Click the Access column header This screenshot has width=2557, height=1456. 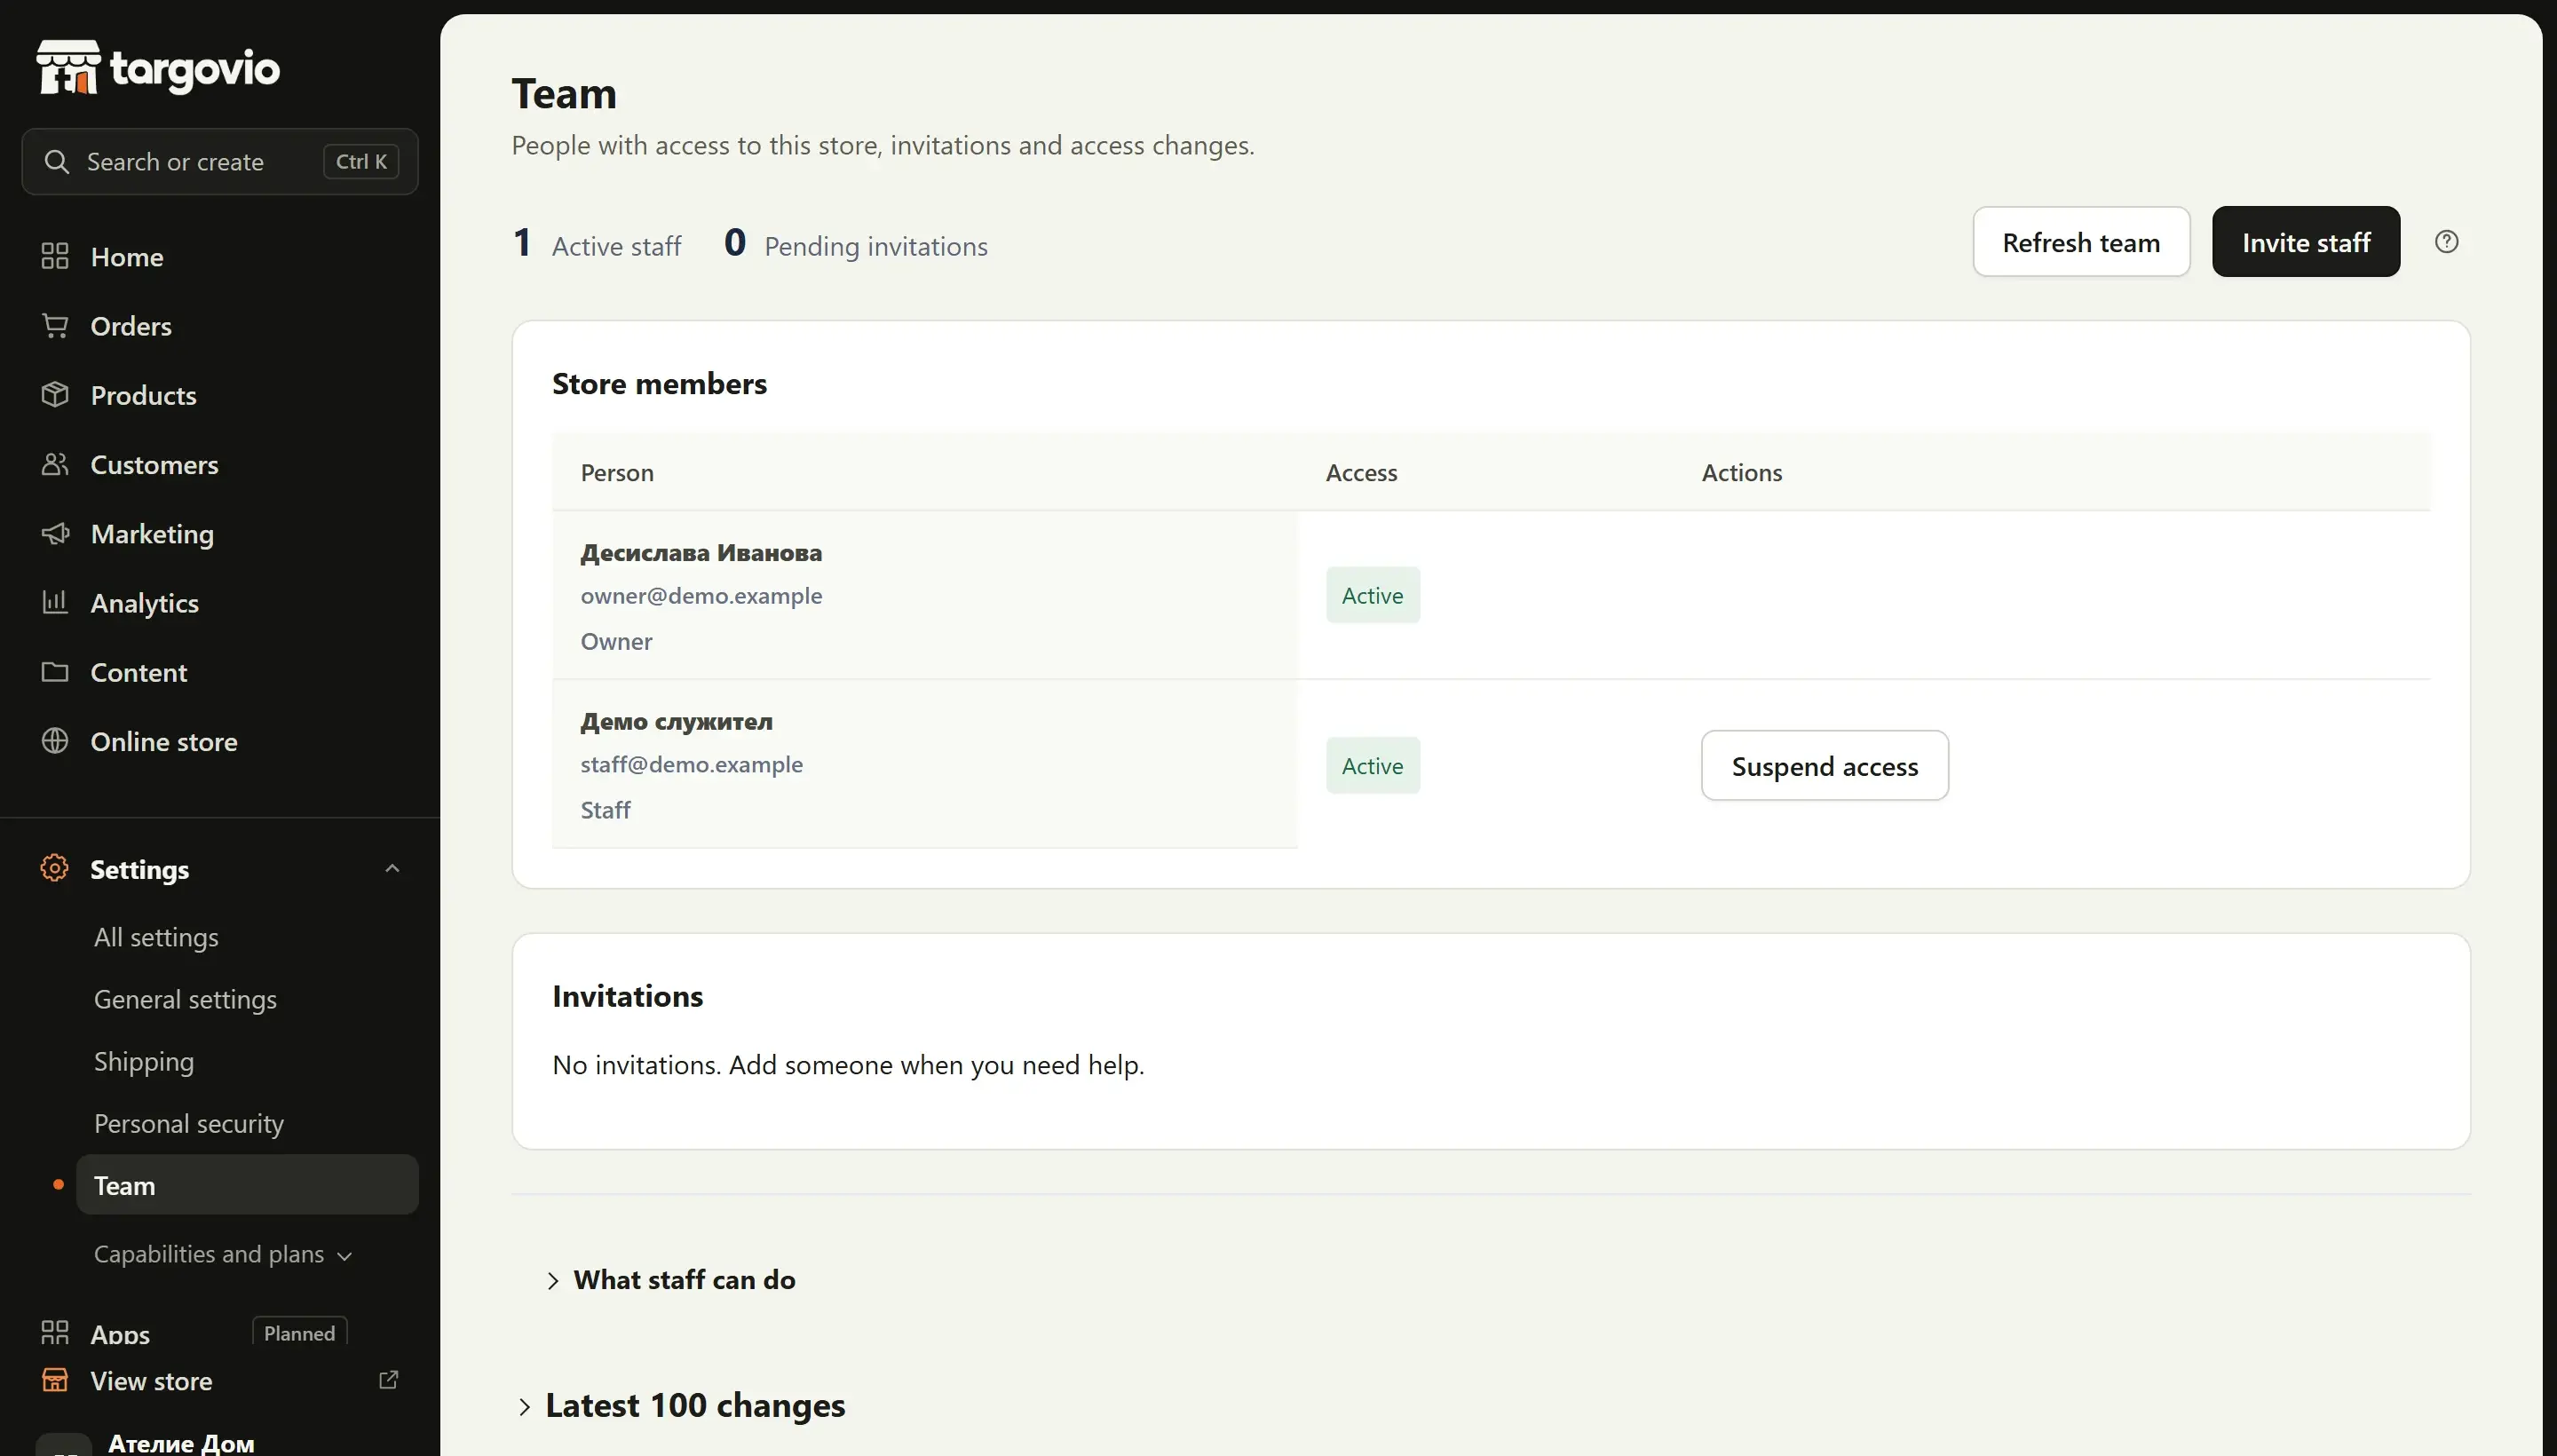(x=1361, y=473)
